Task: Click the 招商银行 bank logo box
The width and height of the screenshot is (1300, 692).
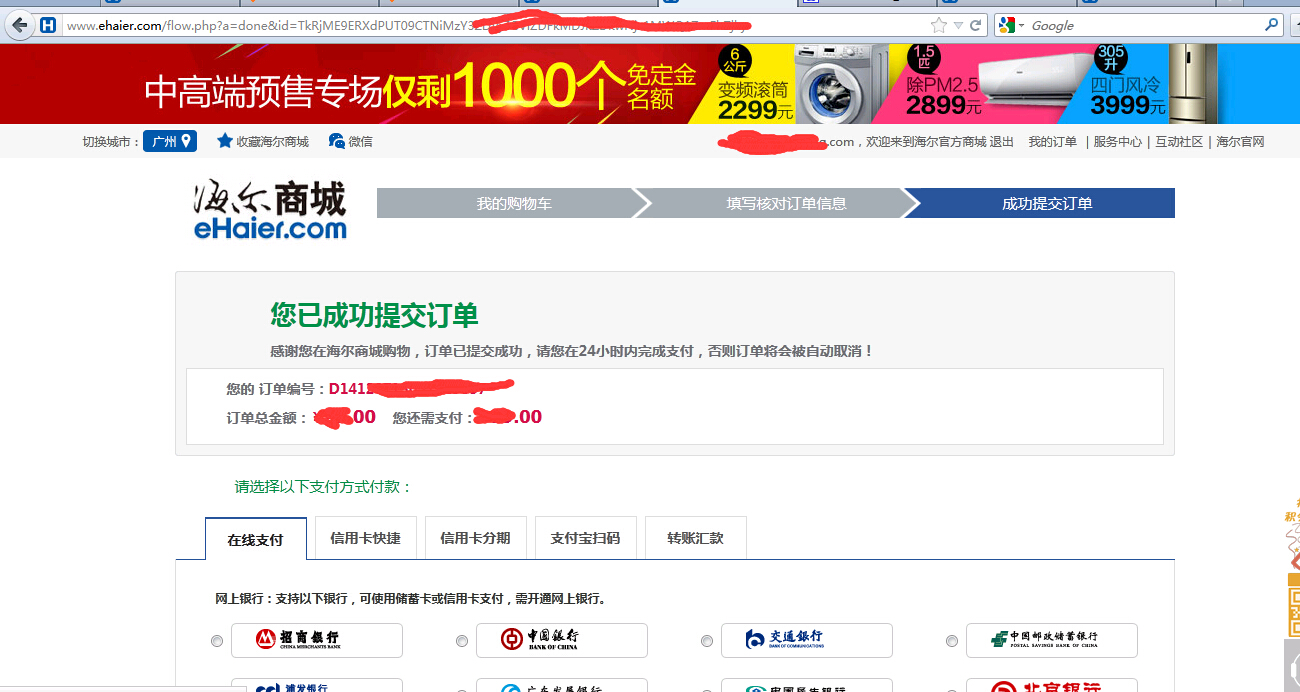Action: (317, 640)
